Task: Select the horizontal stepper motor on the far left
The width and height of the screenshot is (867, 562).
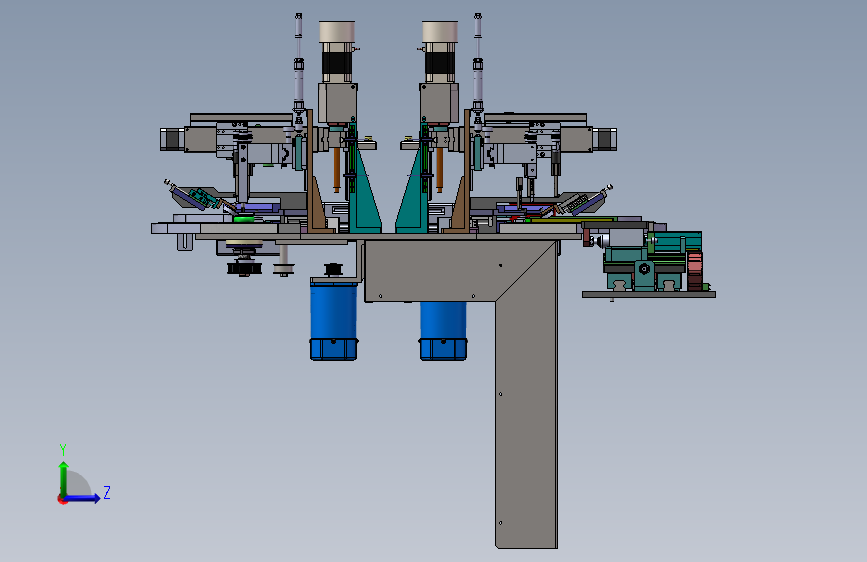Action: click(172, 139)
